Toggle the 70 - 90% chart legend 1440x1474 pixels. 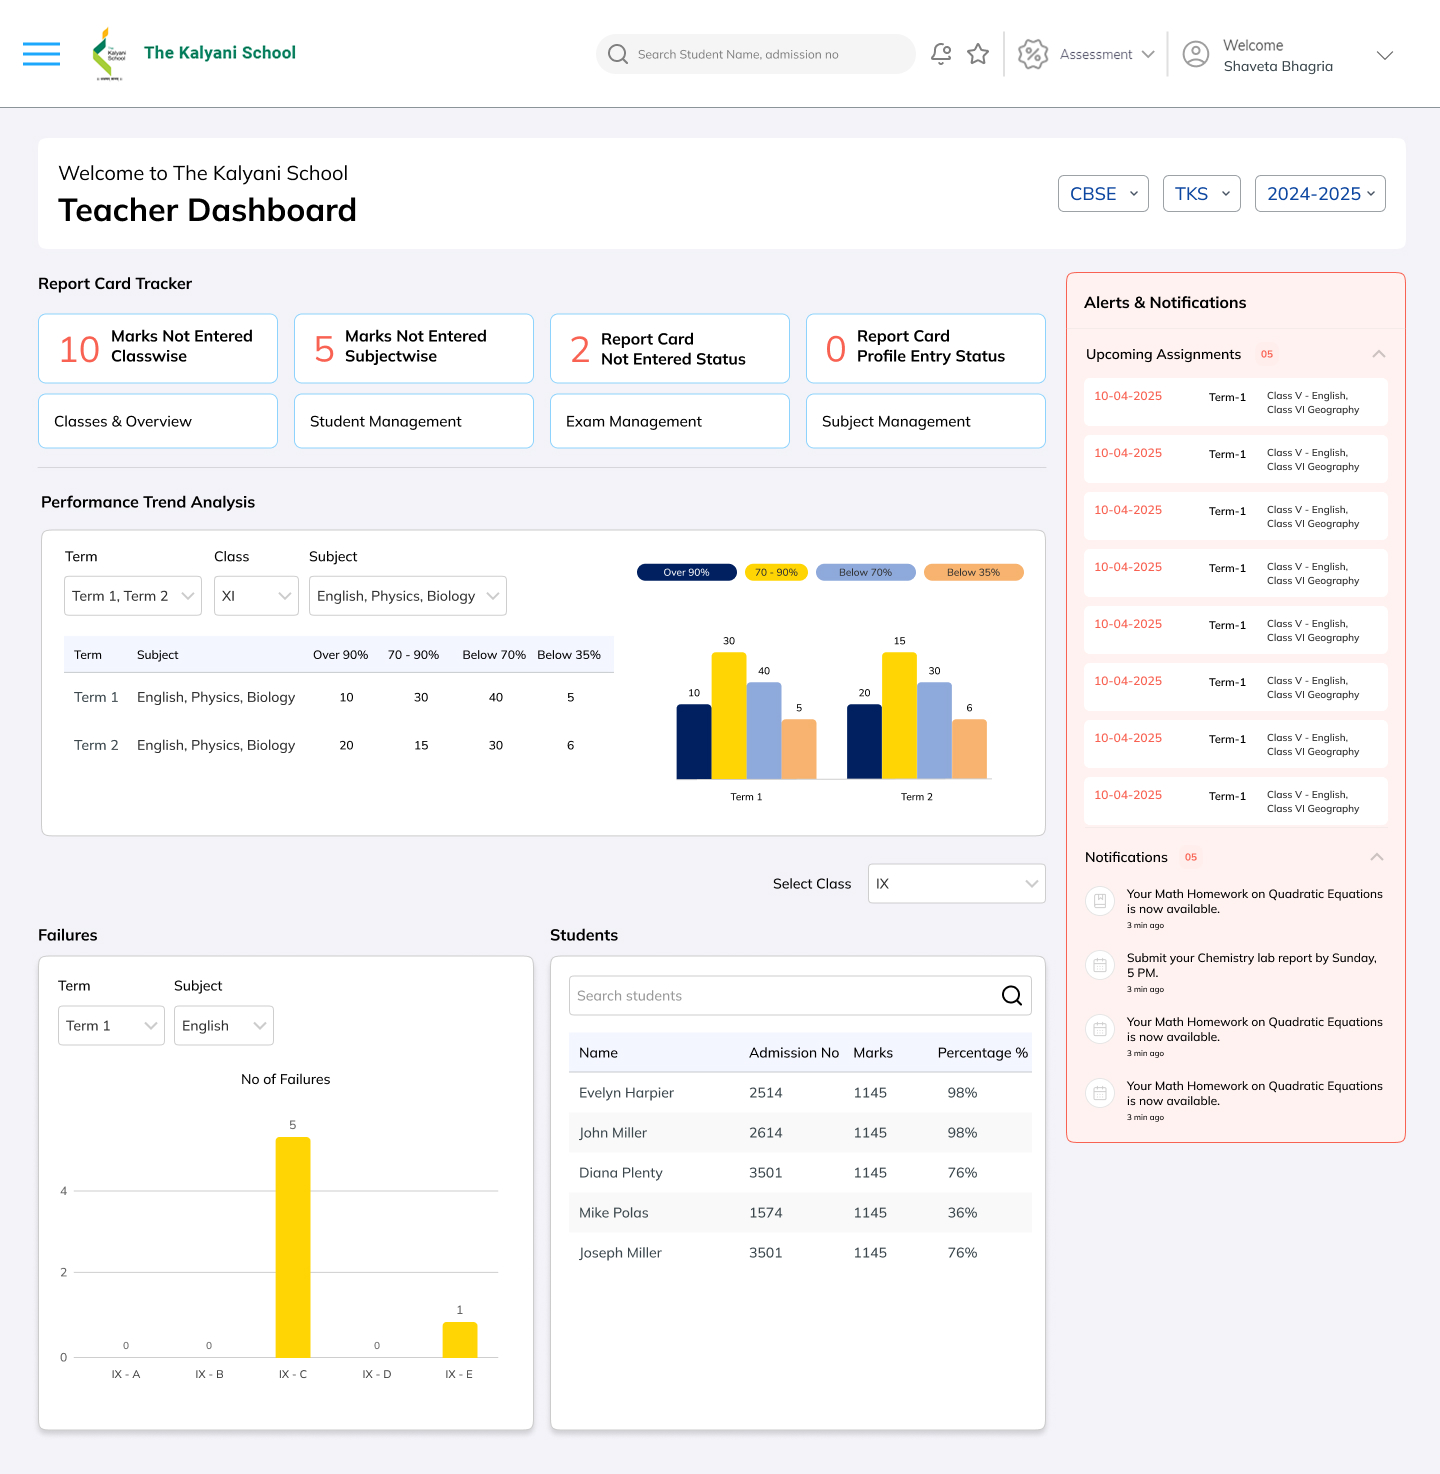776,573
